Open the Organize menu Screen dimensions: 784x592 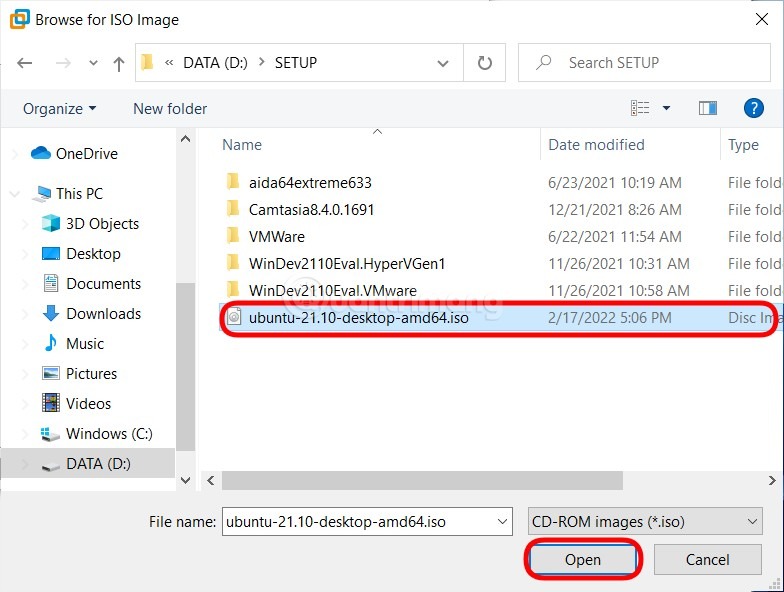tap(60, 108)
